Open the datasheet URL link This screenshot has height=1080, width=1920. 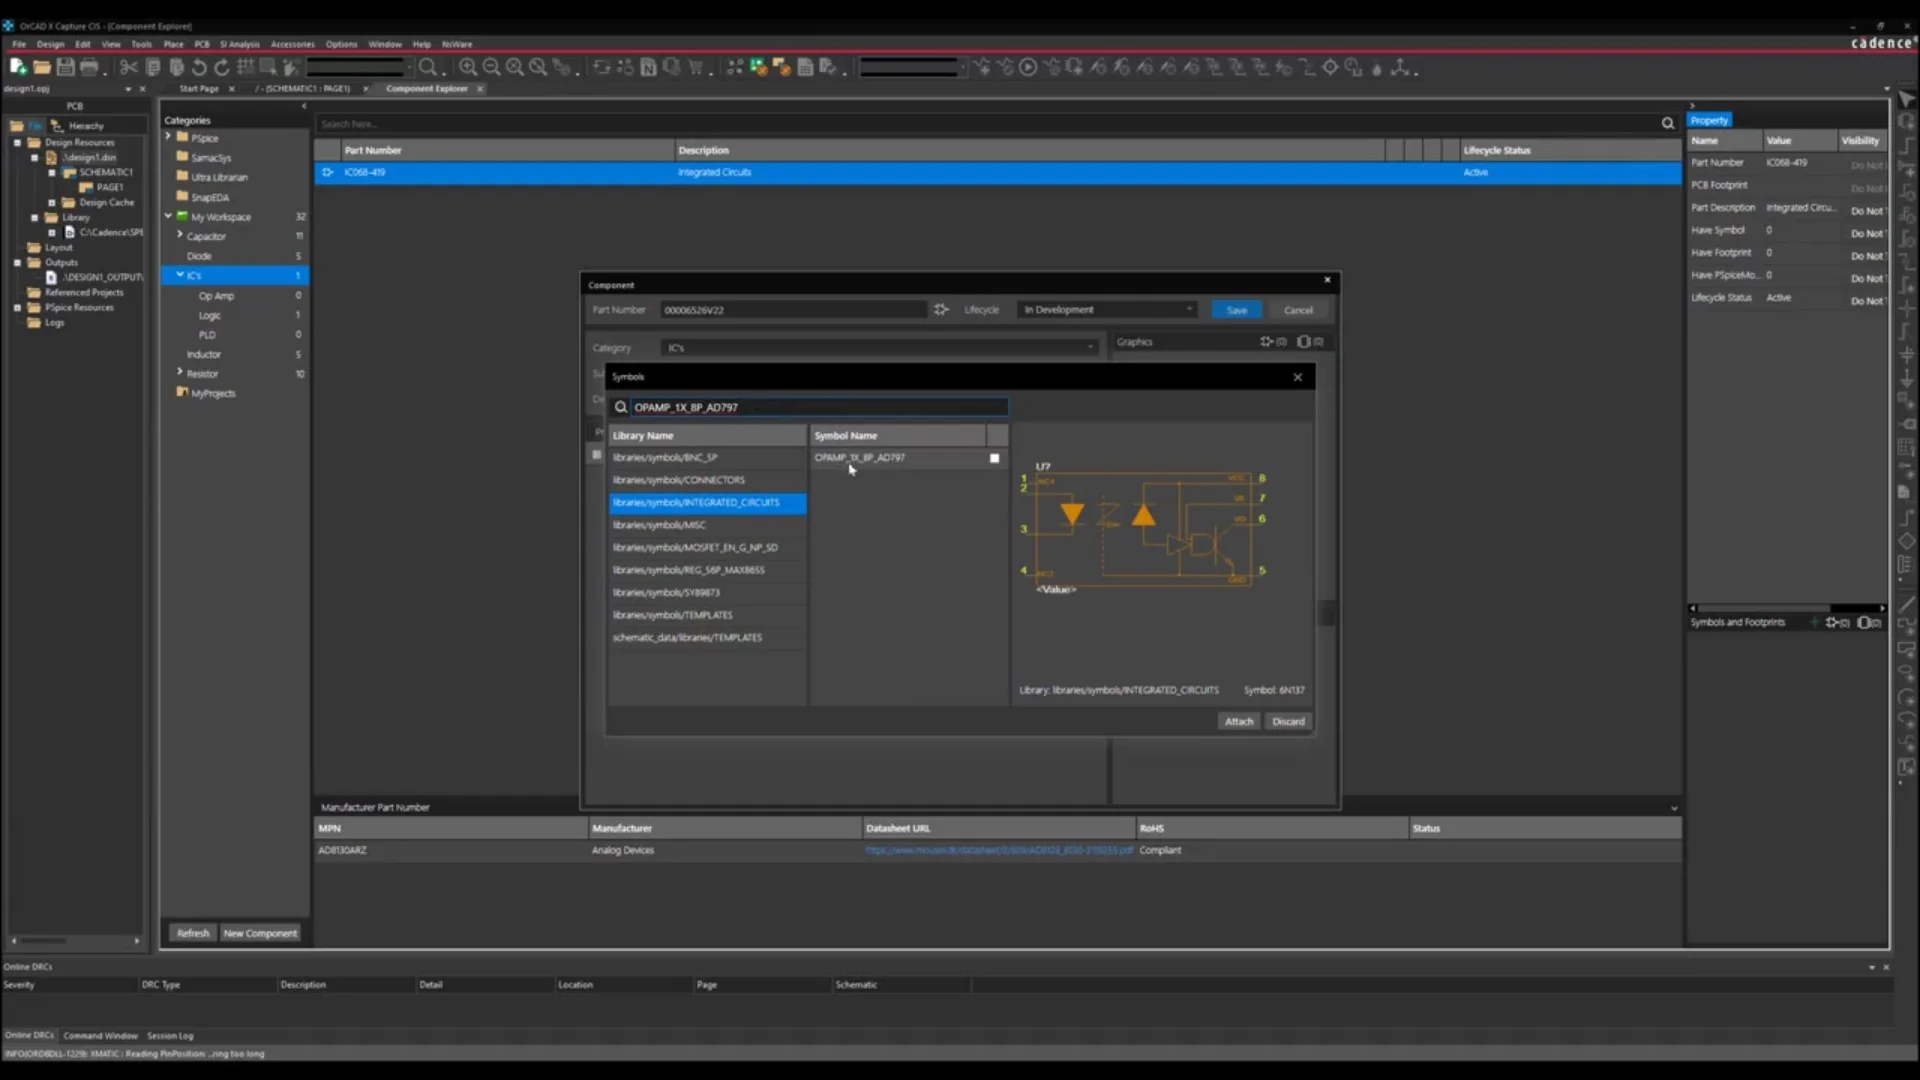(998, 850)
